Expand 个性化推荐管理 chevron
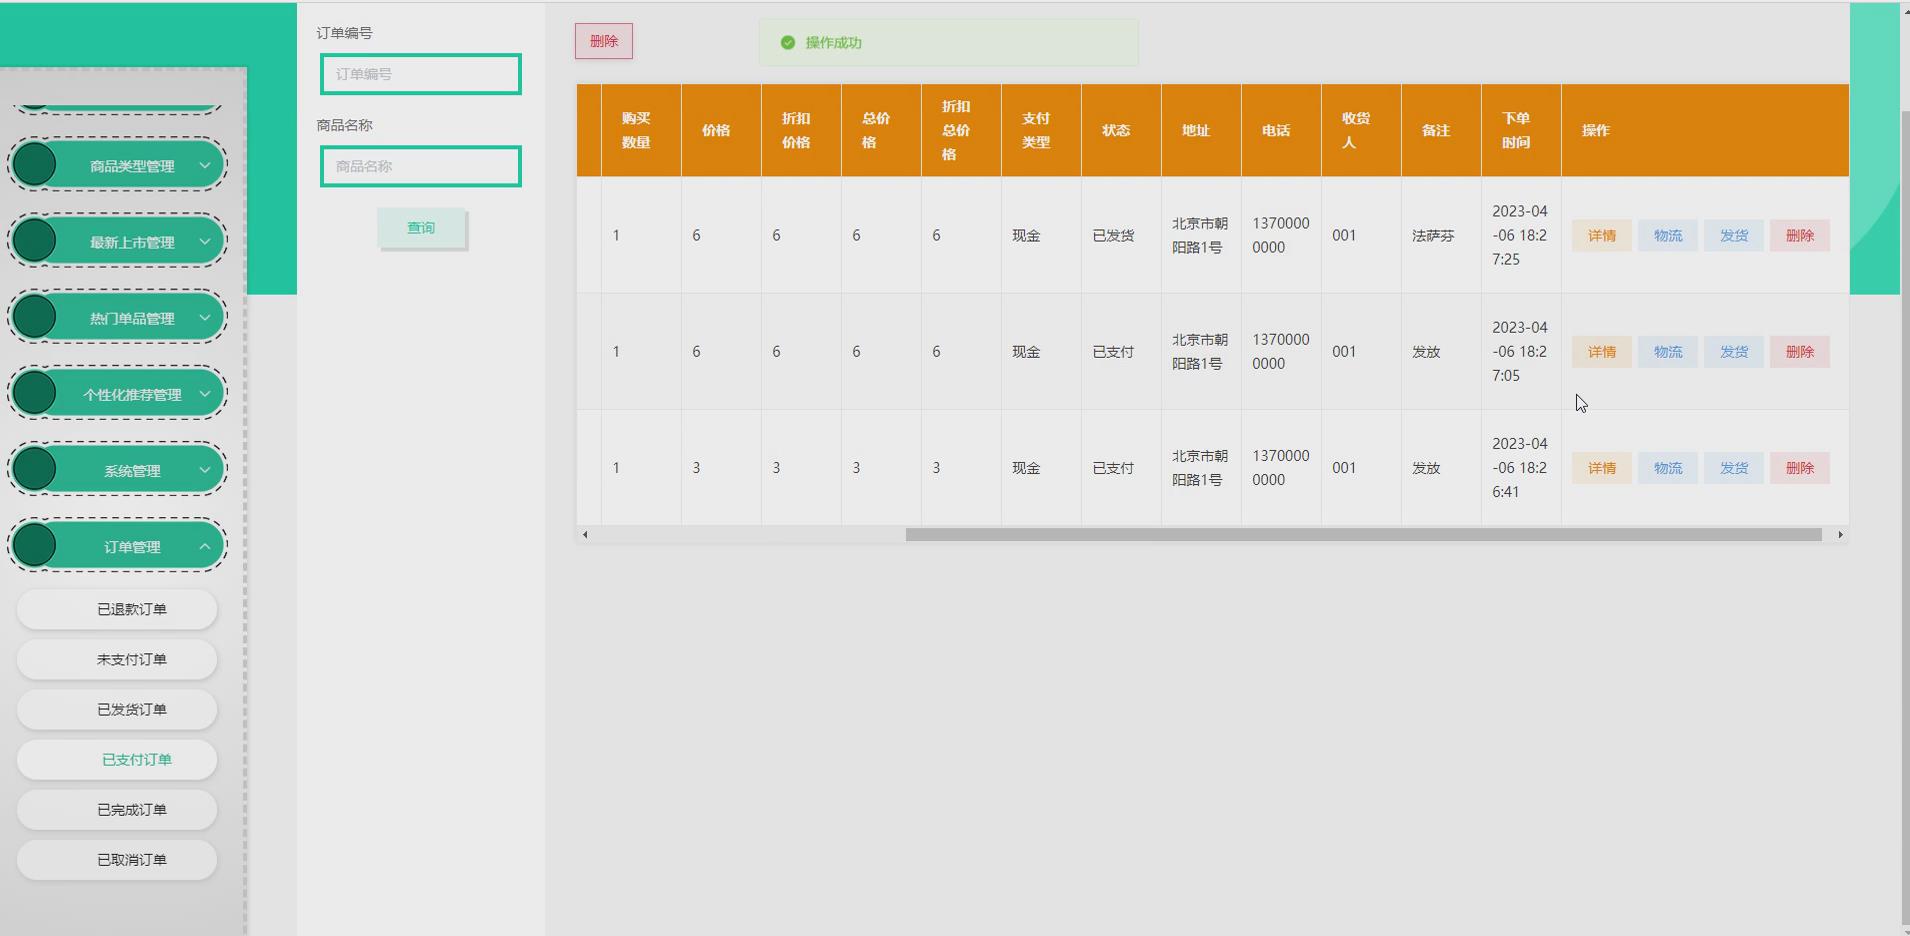Image resolution: width=1910 pixels, height=936 pixels. click(205, 393)
